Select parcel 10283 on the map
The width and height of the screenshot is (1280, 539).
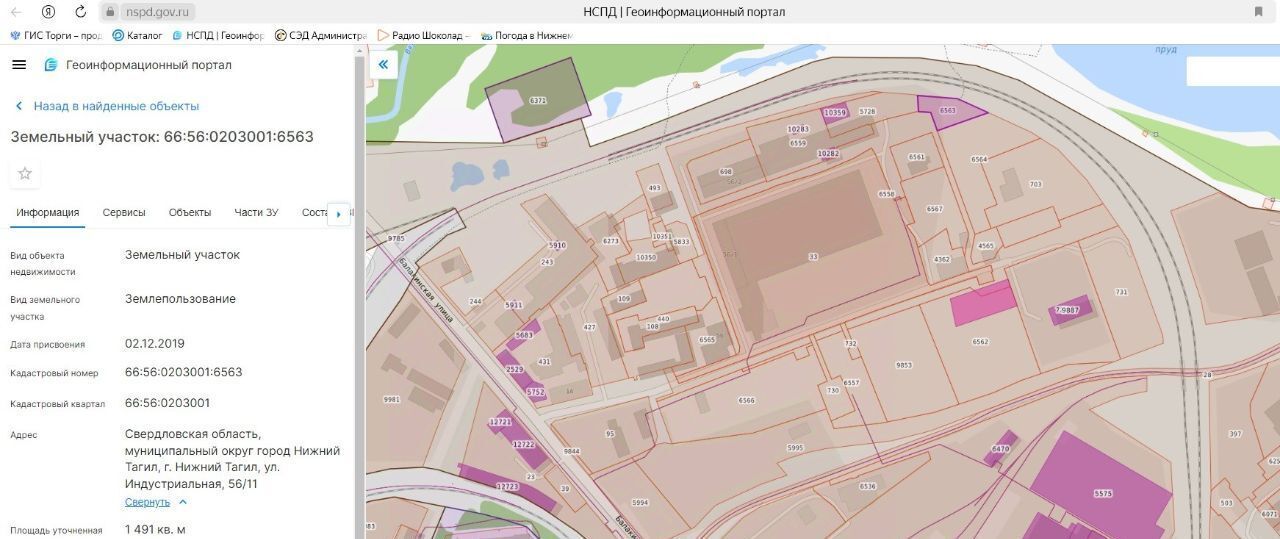coord(798,129)
